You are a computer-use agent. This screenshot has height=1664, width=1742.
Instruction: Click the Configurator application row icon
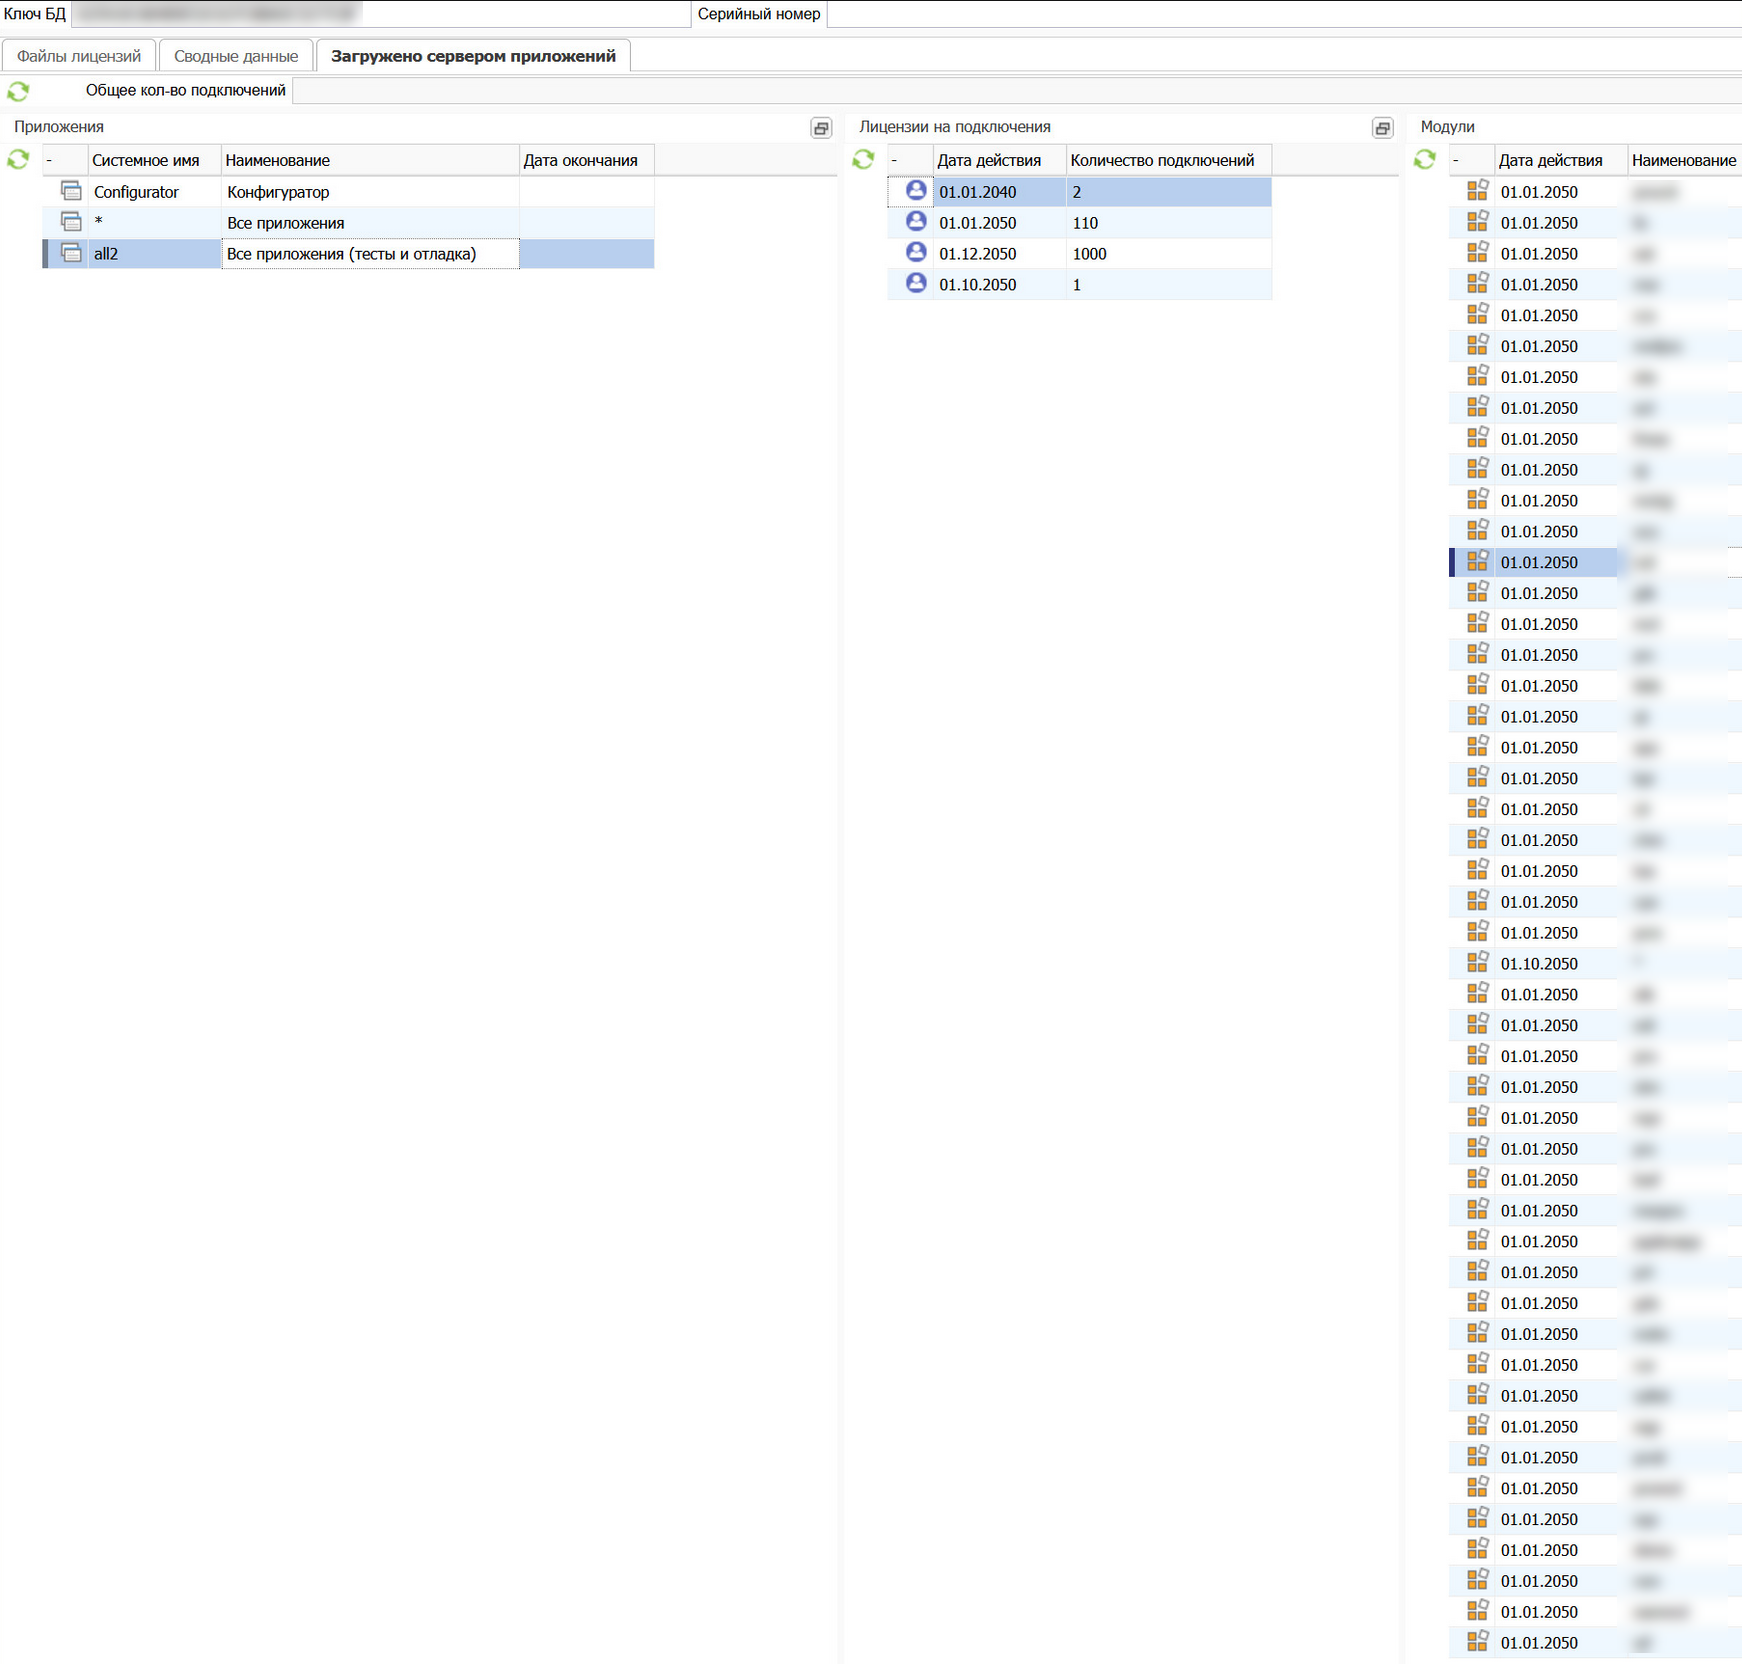pos(71,191)
